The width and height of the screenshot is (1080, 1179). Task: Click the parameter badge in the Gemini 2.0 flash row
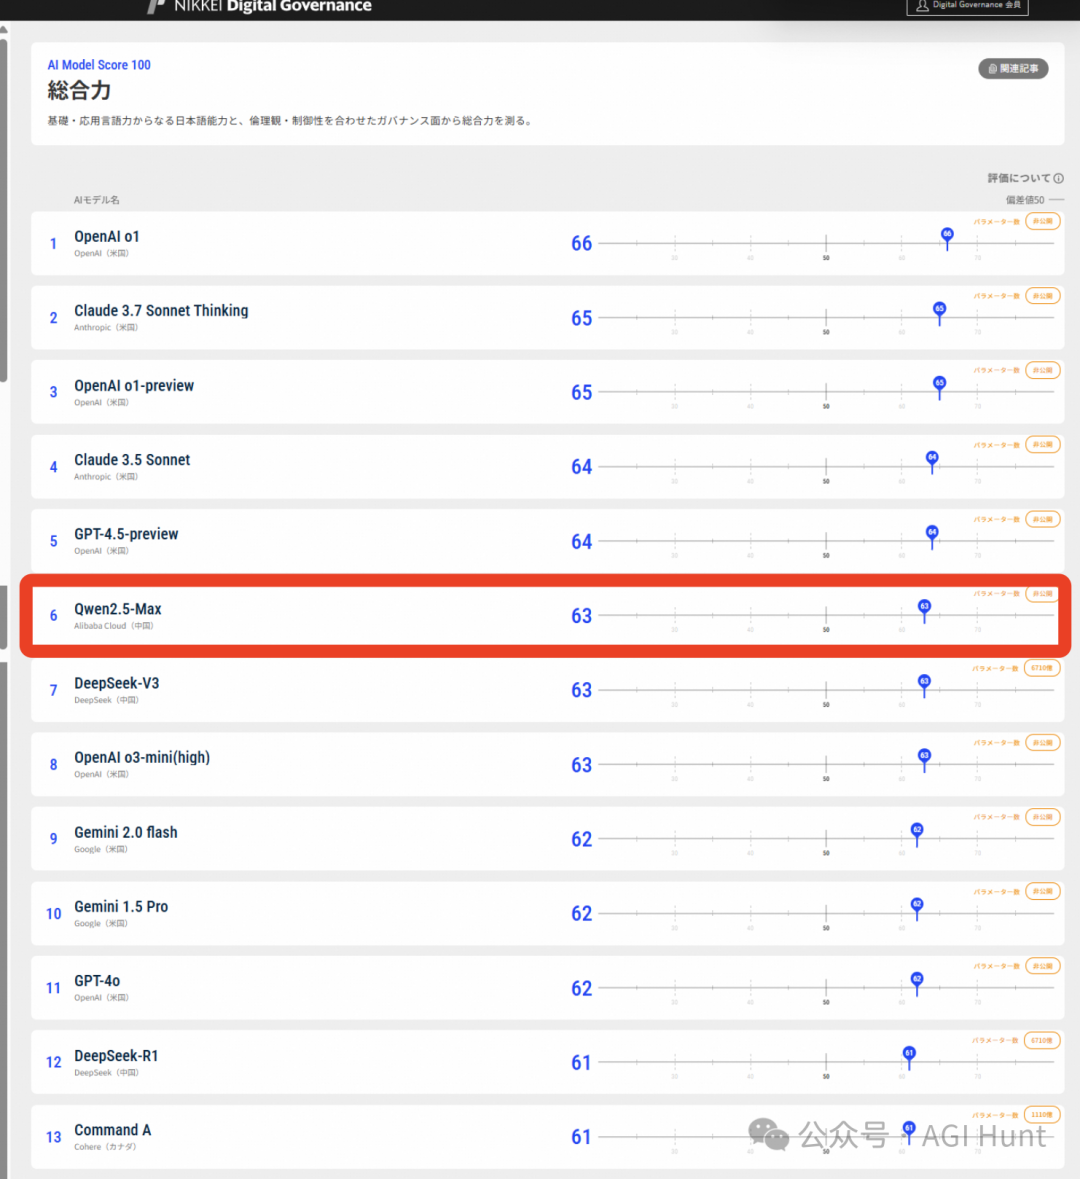pos(1042,817)
